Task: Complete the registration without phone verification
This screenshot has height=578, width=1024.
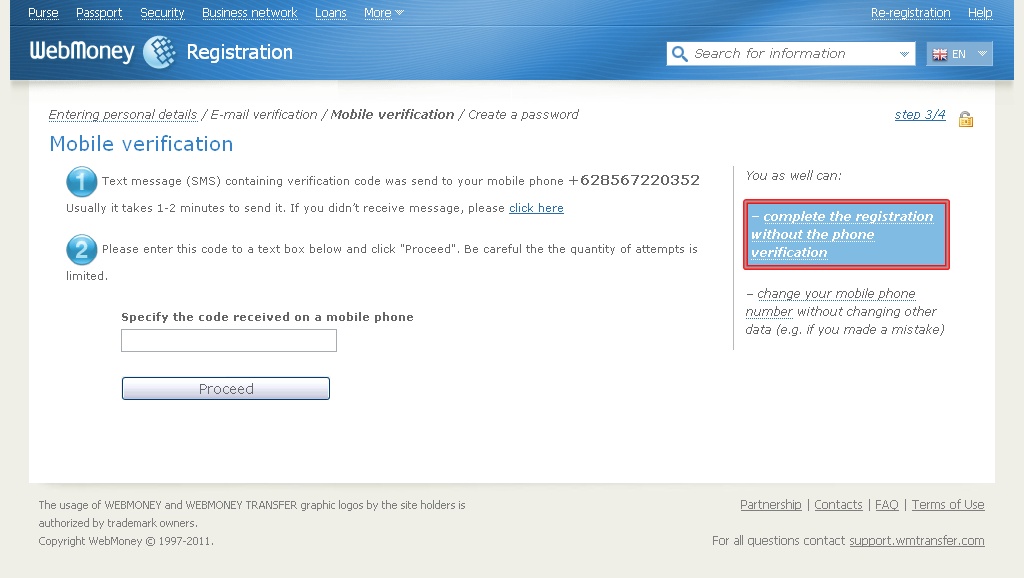Action: (x=846, y=234)
